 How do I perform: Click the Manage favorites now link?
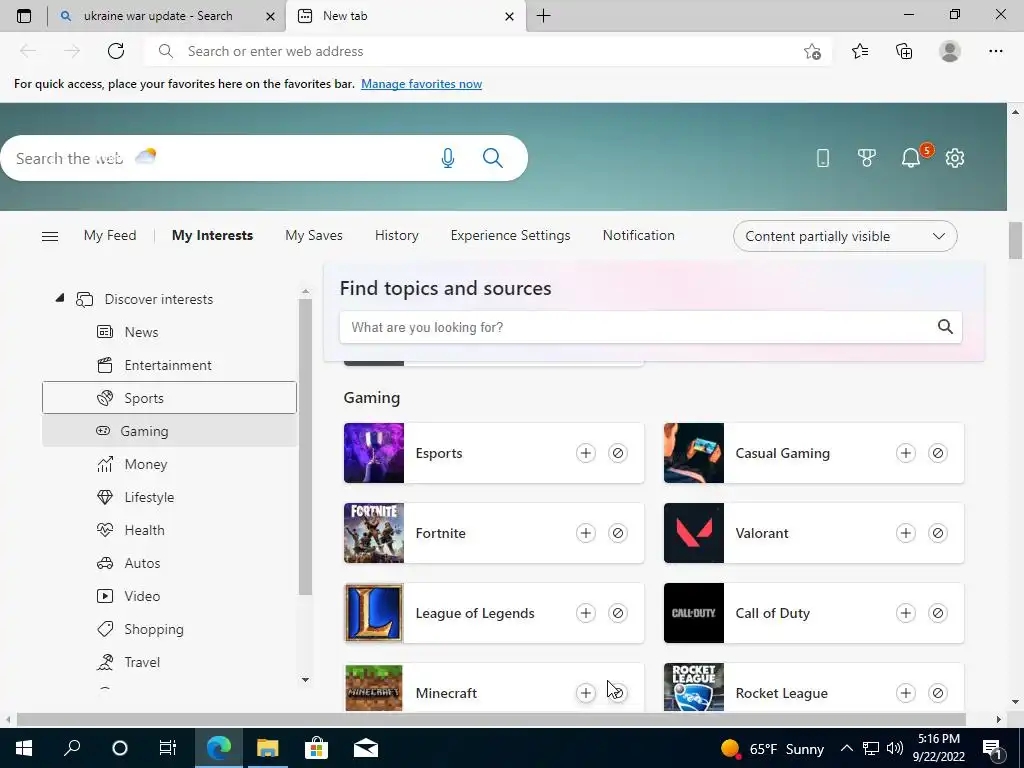tap(421, 84)
